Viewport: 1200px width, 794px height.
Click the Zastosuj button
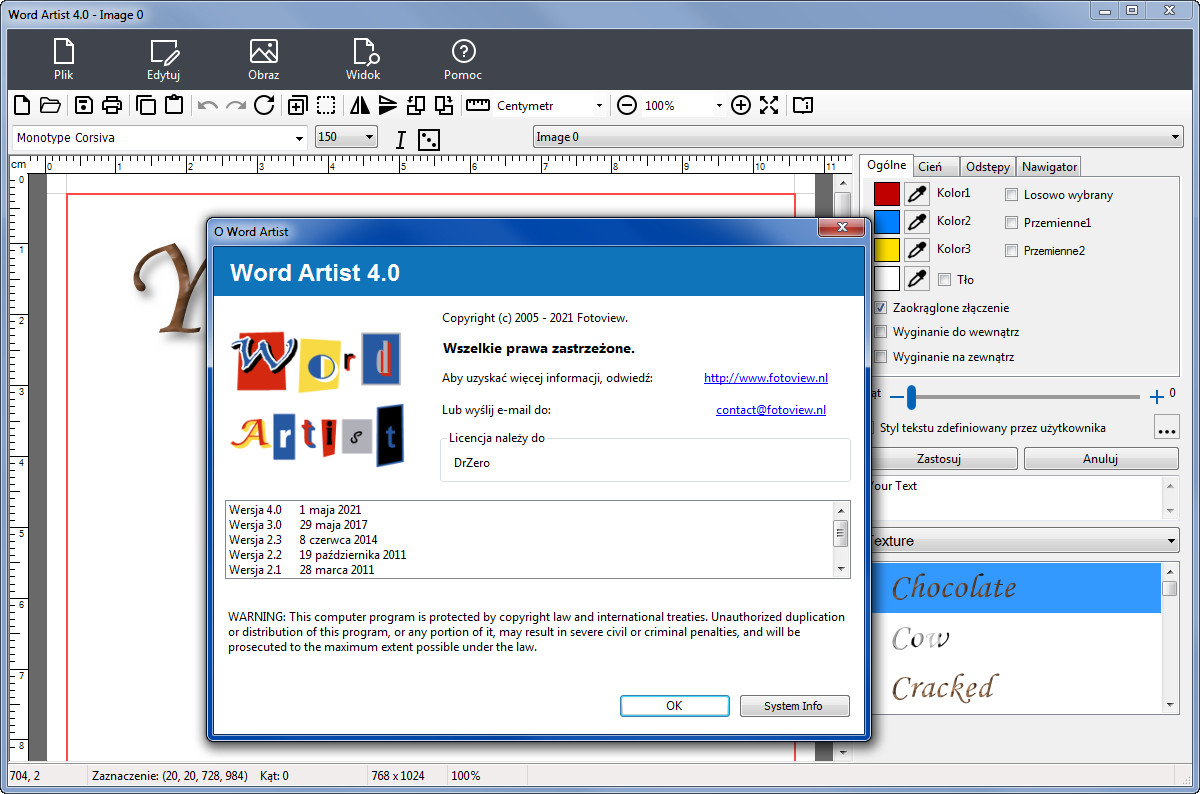[945, 459]
